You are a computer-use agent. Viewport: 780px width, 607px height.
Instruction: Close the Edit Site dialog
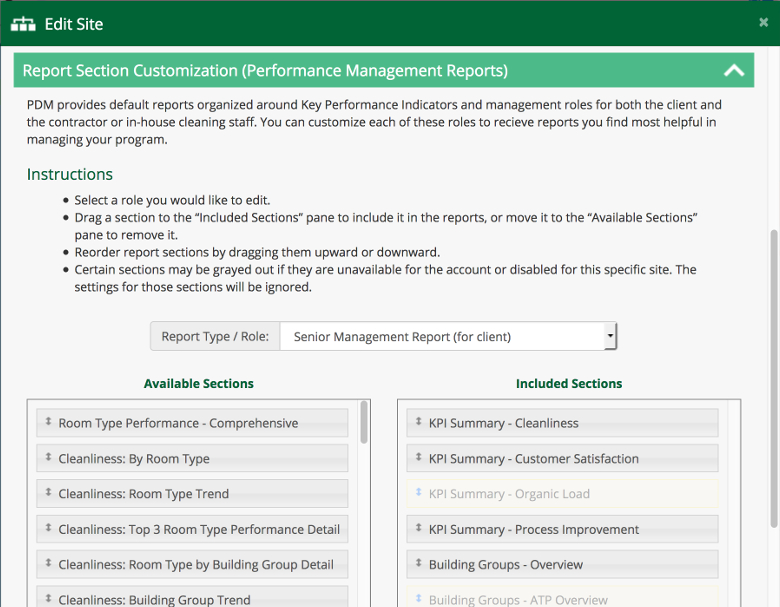click(764, 22)
